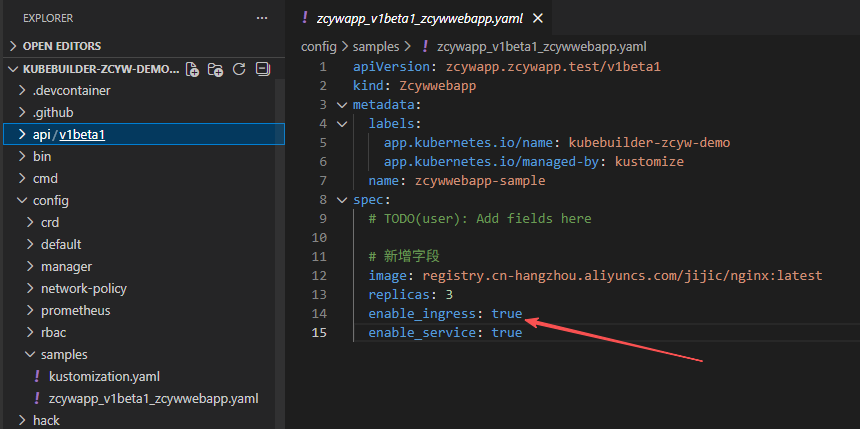The height and width of the screenshot is (429, 860).
Task: Click the New File icon in Explorer
Action: coord(193,69)
